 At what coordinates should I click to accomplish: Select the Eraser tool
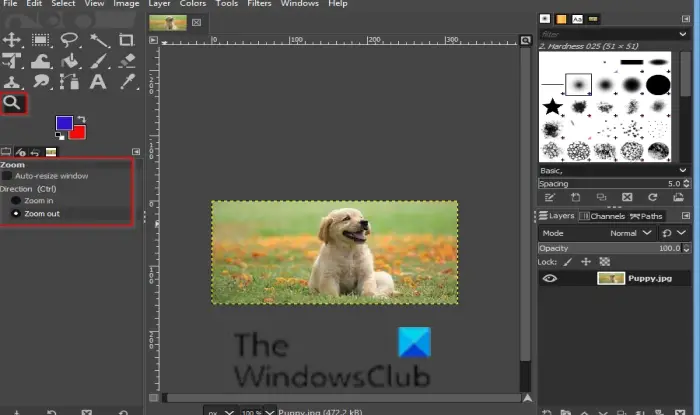[127, 61]
